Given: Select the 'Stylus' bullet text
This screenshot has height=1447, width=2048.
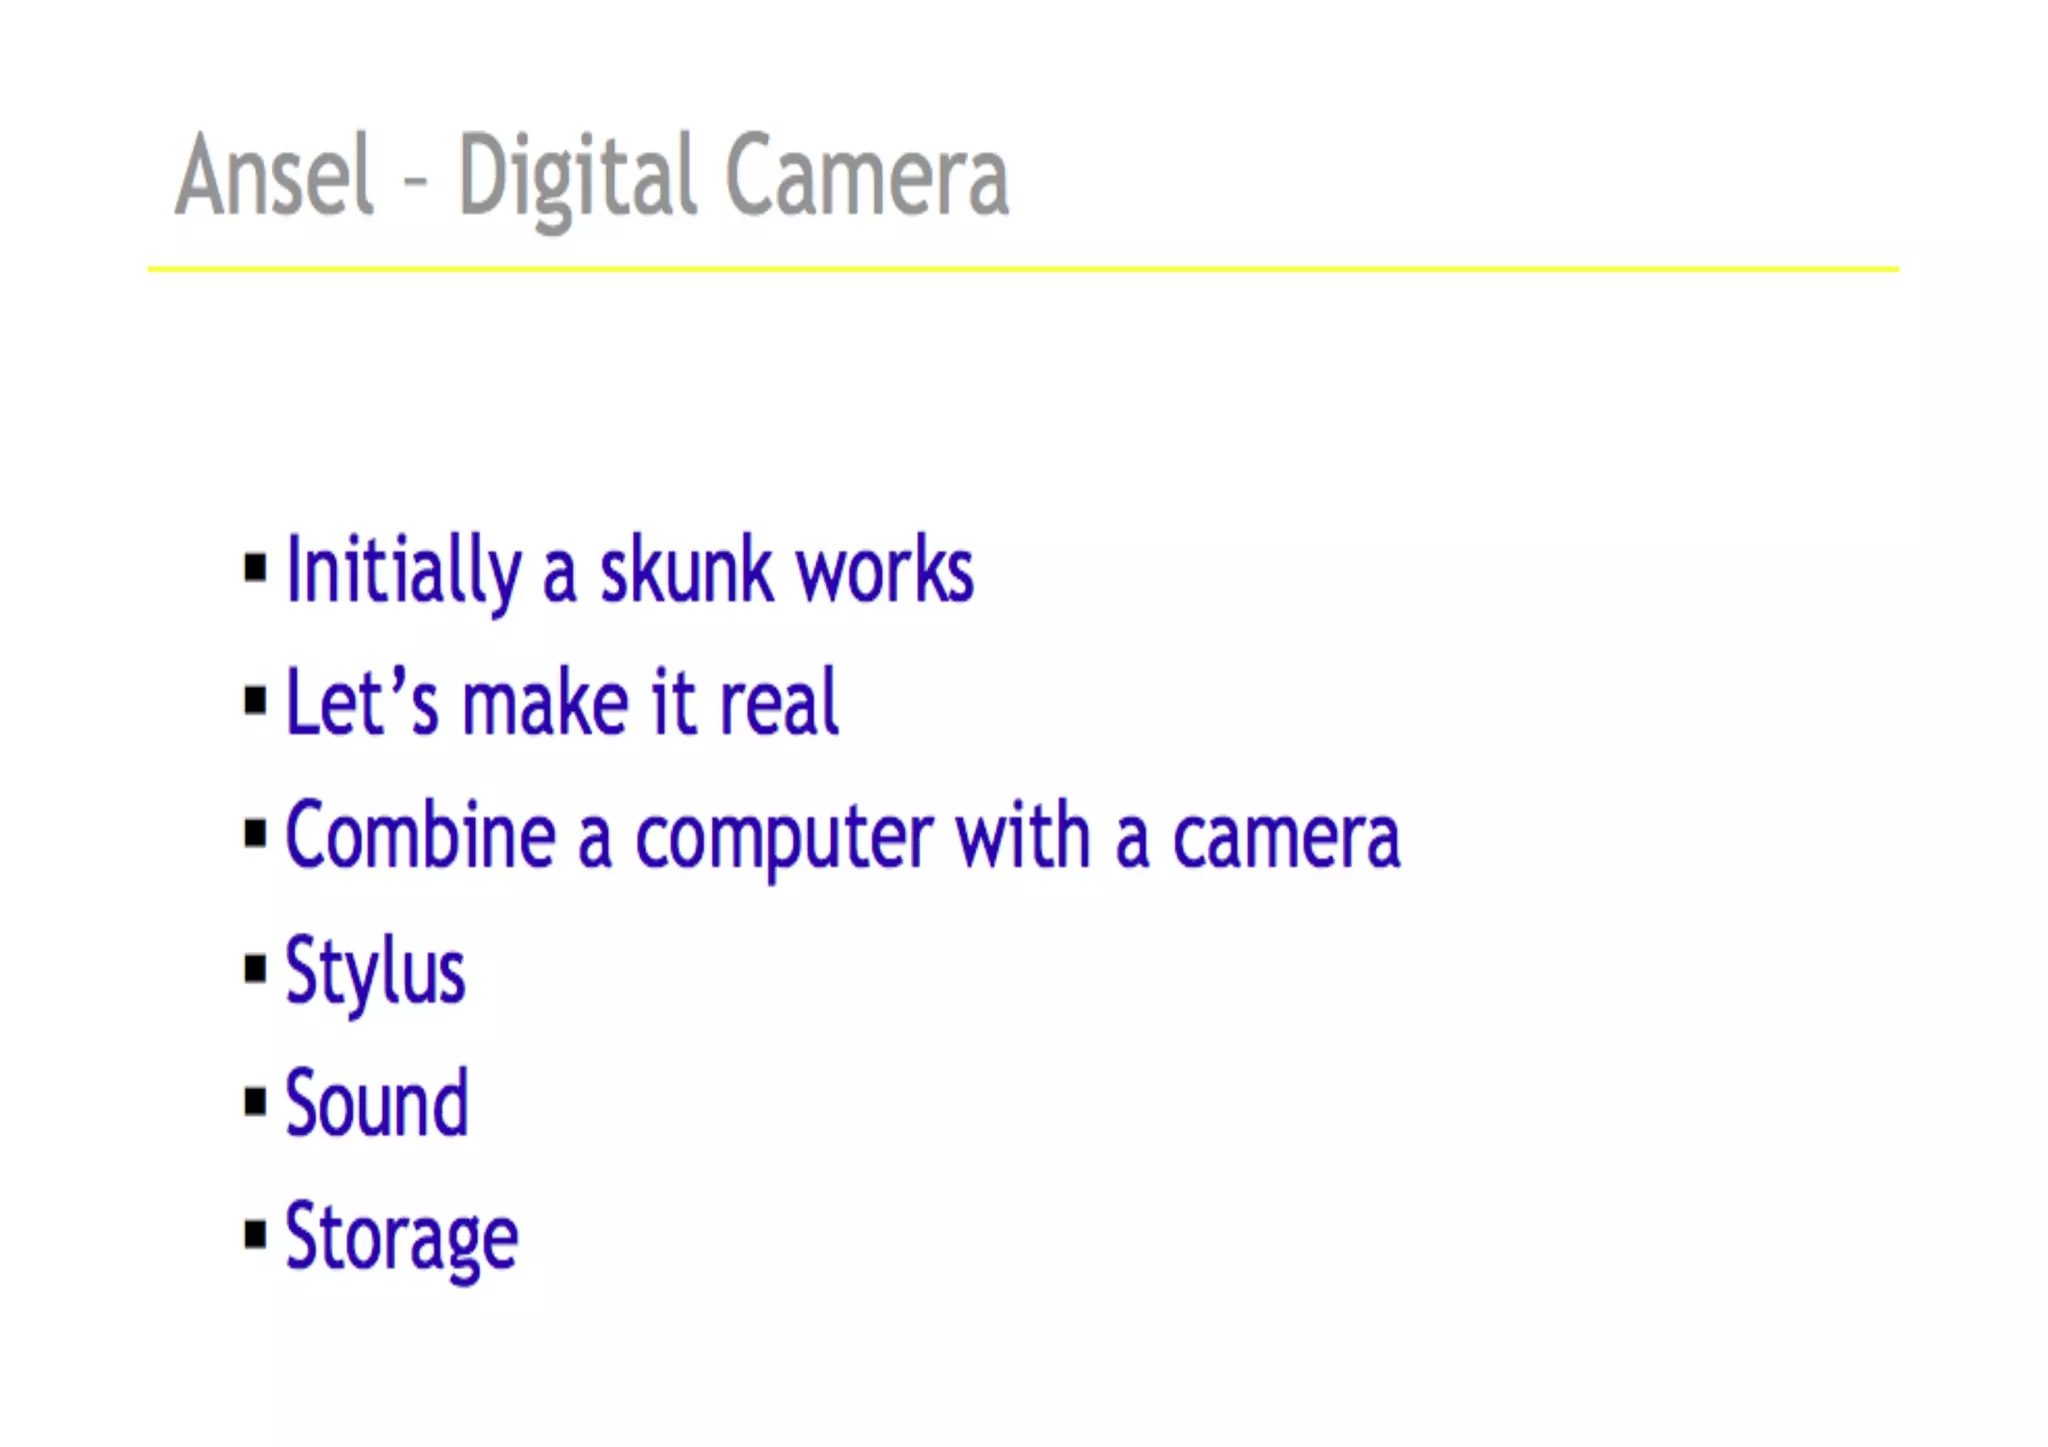Looking at the screenshot, I should 376,972.
